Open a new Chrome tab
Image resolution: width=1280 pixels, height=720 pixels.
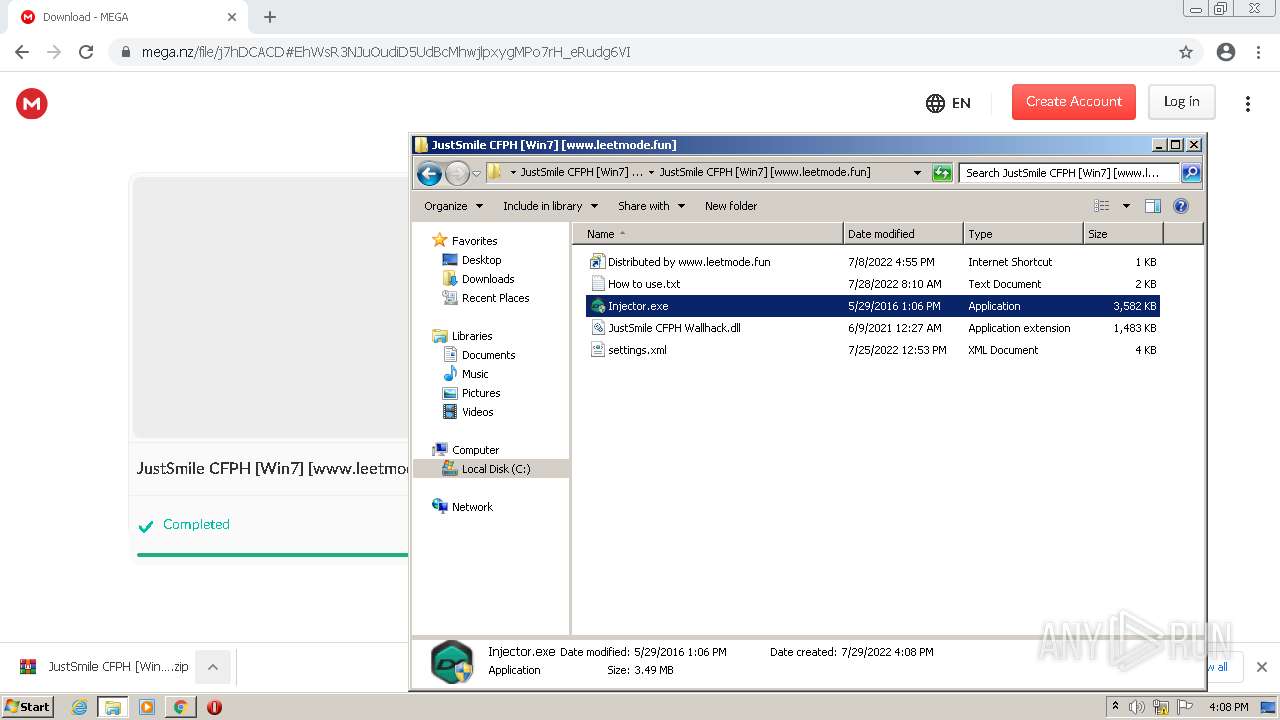270,17
